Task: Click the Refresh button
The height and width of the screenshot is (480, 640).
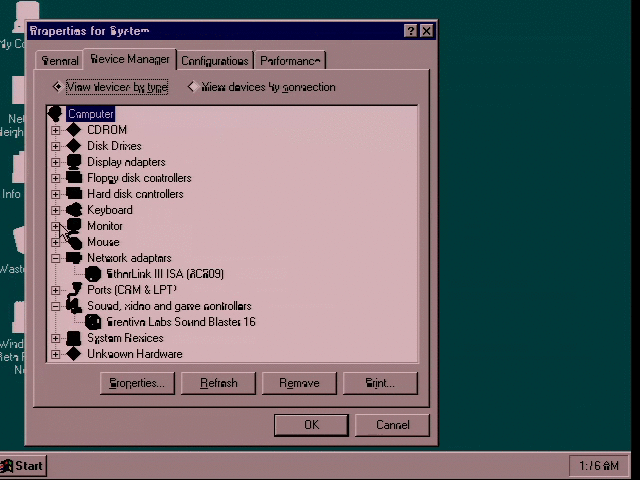Action: point(218,383)
